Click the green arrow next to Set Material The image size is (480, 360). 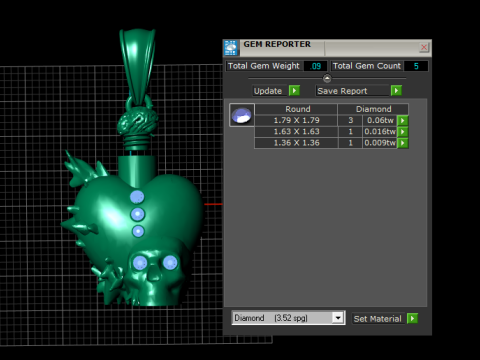[413, 319]
